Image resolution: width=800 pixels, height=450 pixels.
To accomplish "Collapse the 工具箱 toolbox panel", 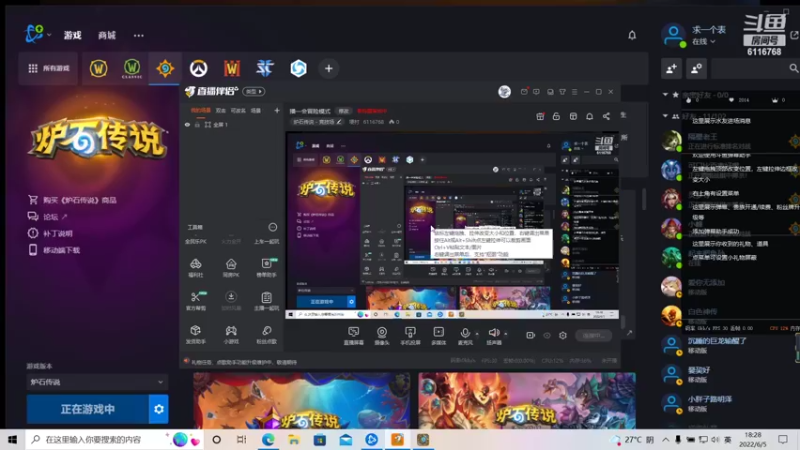I will 272,227.
